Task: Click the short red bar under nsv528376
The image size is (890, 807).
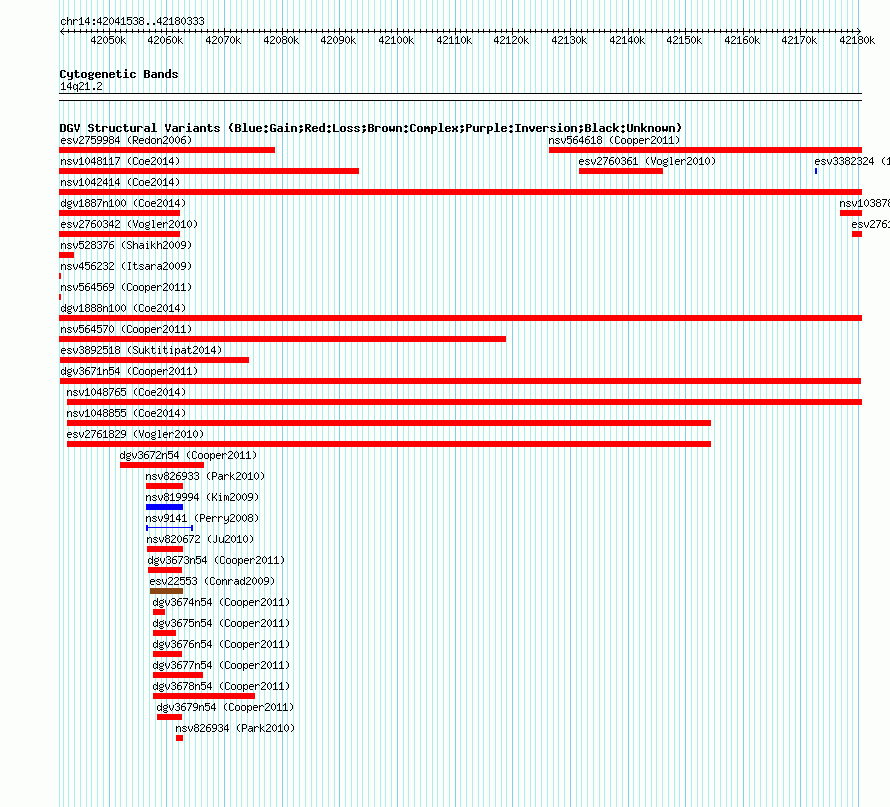Action: pos(66,255)
